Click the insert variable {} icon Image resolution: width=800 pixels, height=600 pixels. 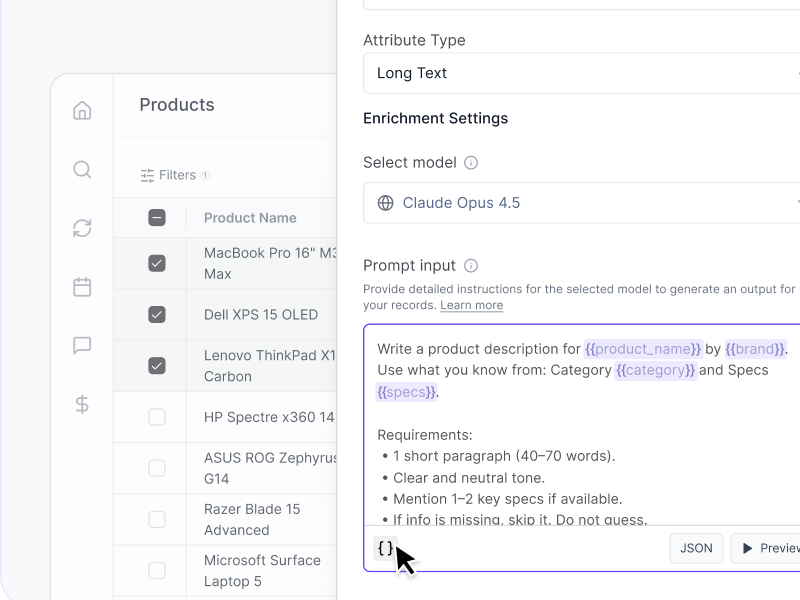[x=384, y=547]
